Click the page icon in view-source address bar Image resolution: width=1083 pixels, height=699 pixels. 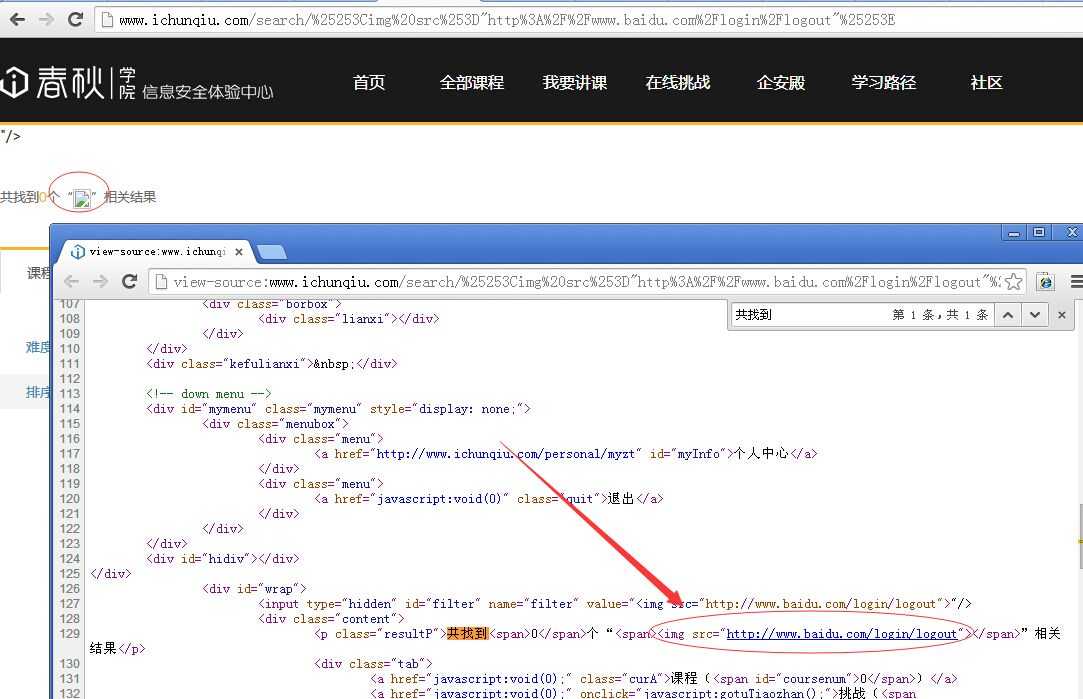pos(161,282)
